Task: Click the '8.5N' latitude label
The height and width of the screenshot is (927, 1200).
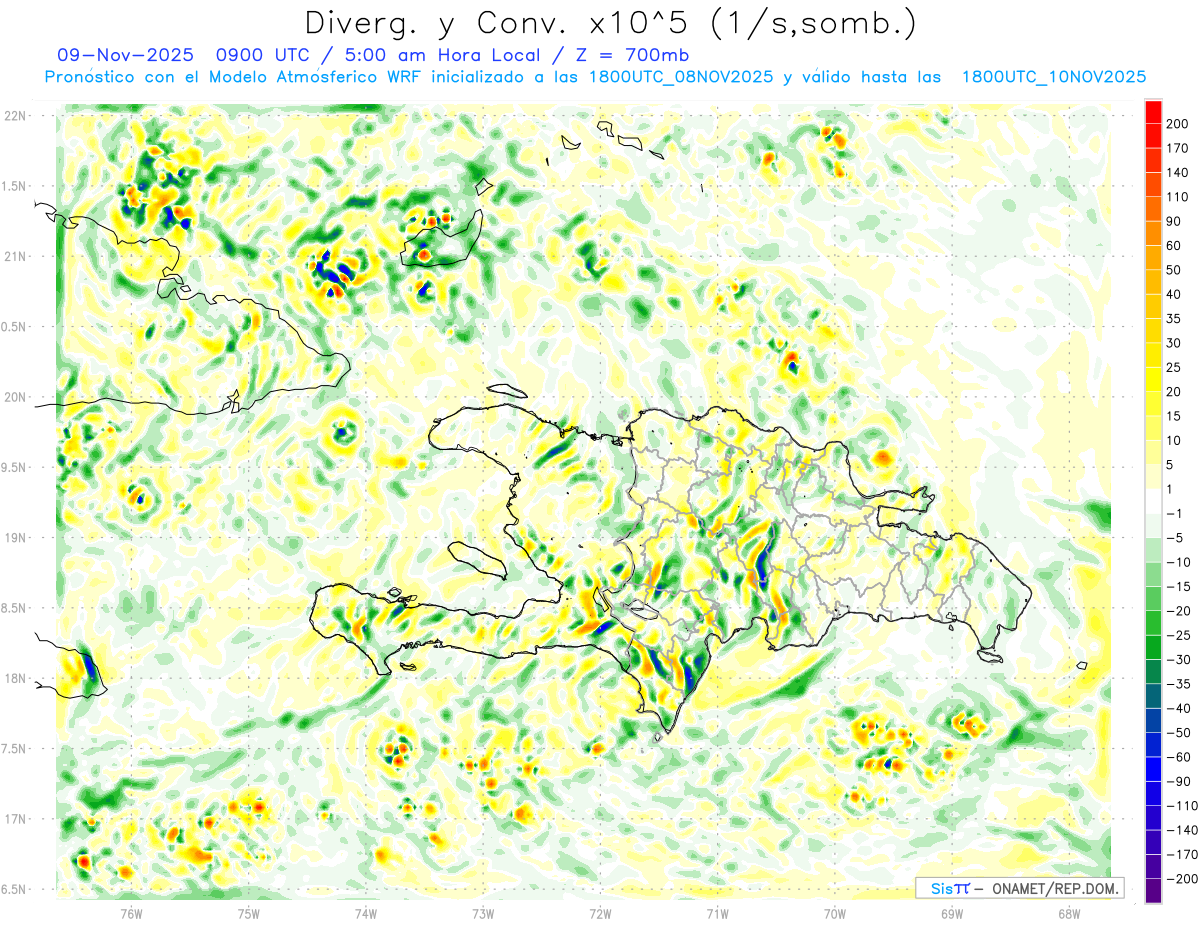Action: pyautogui.click(x=15, y=608)
